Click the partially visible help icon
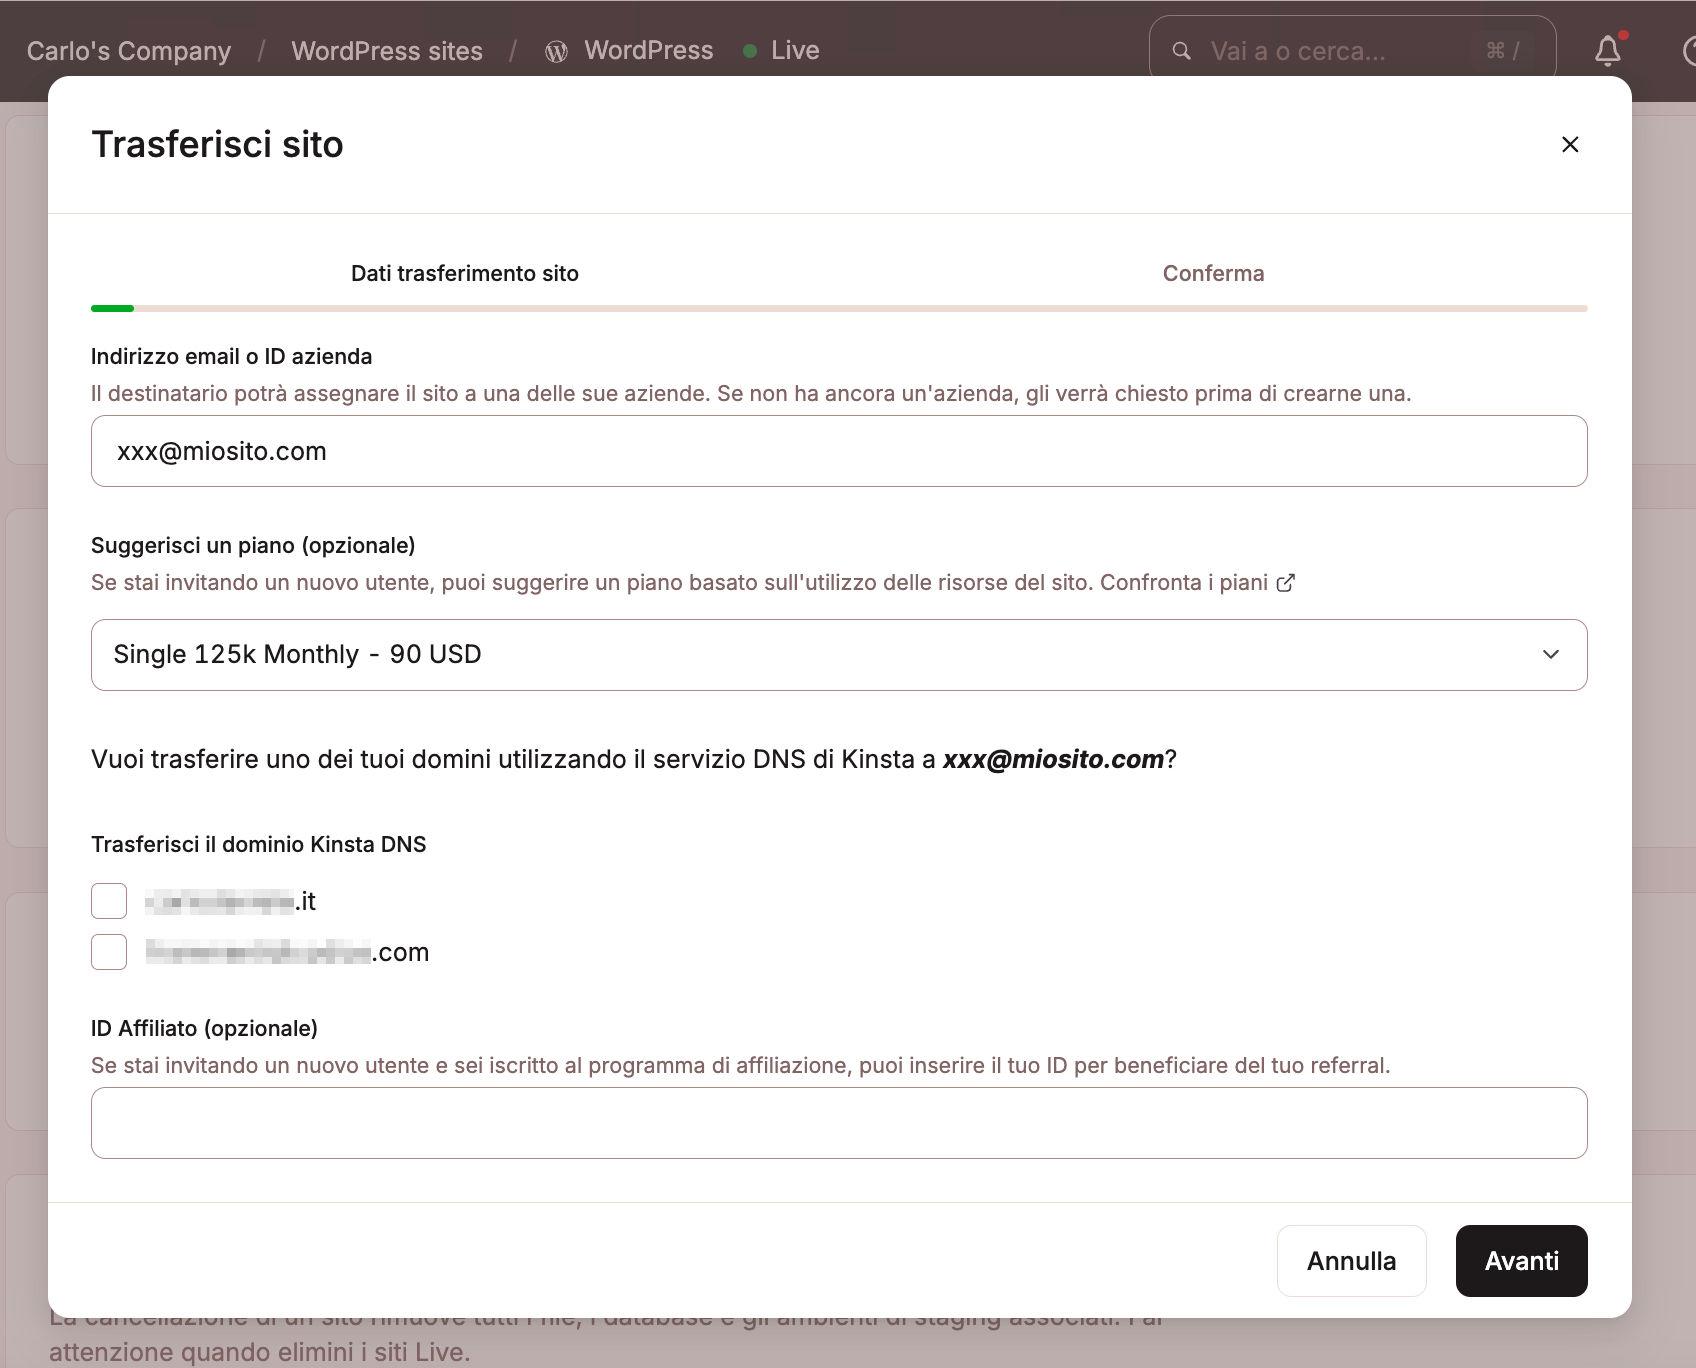1696x1368 pixels. pos(1688,51)
